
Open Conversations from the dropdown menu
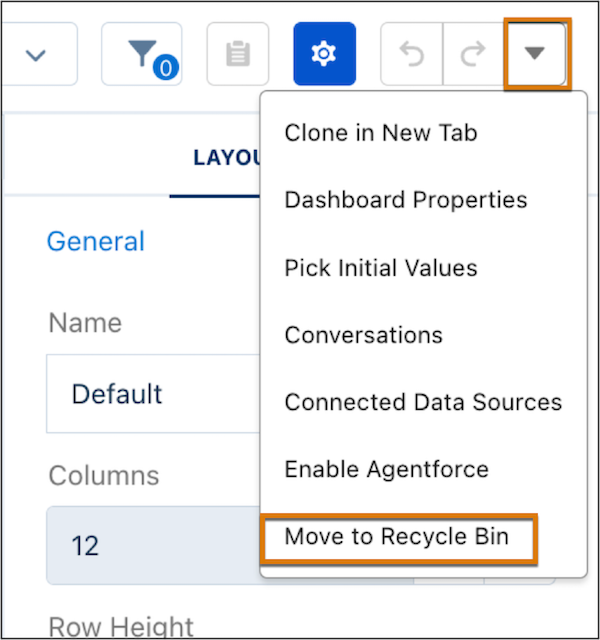[x=363, y=335]
